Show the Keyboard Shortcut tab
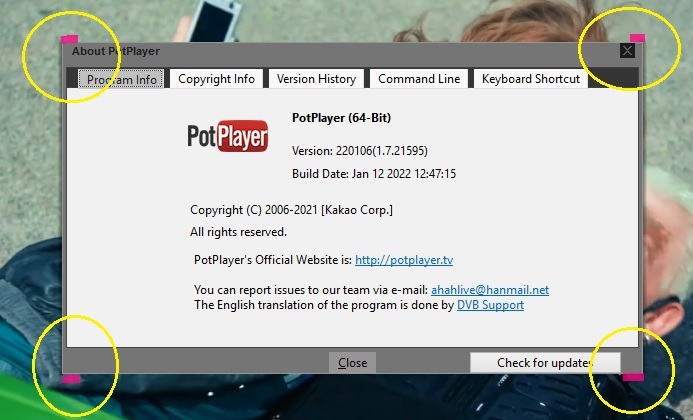Image resolution: width=693 pixels, height=420 pixels. click(x=530, y=79)
